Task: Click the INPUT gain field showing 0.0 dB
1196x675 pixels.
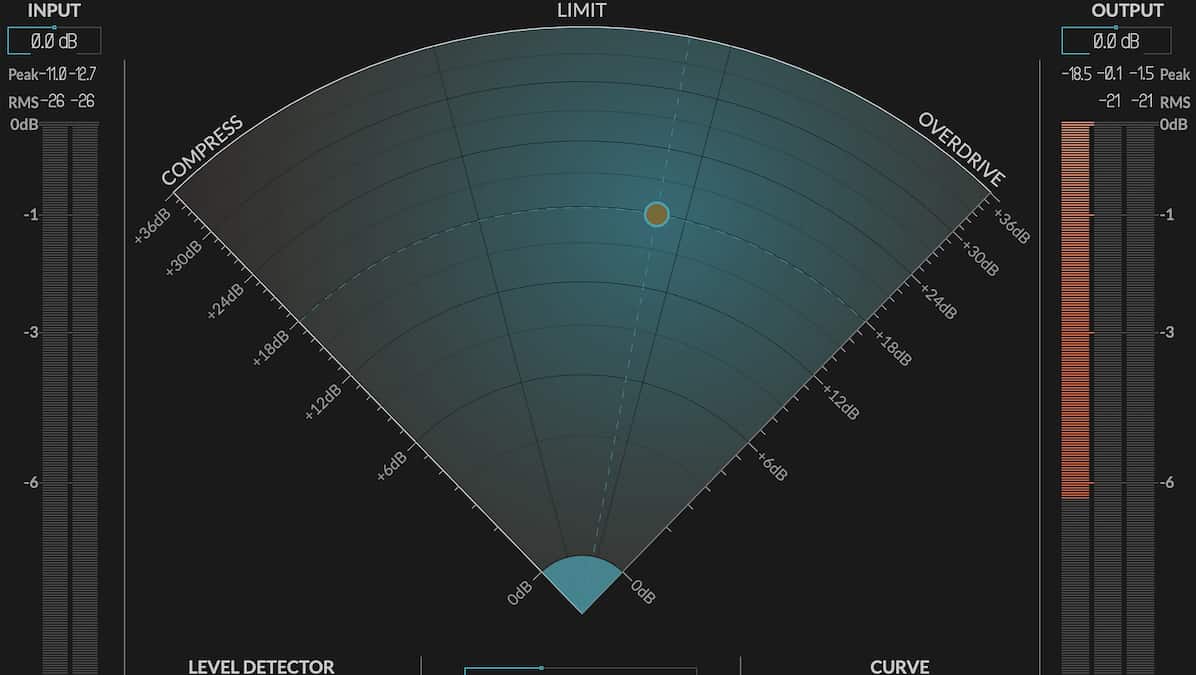Action: (55, 41)
